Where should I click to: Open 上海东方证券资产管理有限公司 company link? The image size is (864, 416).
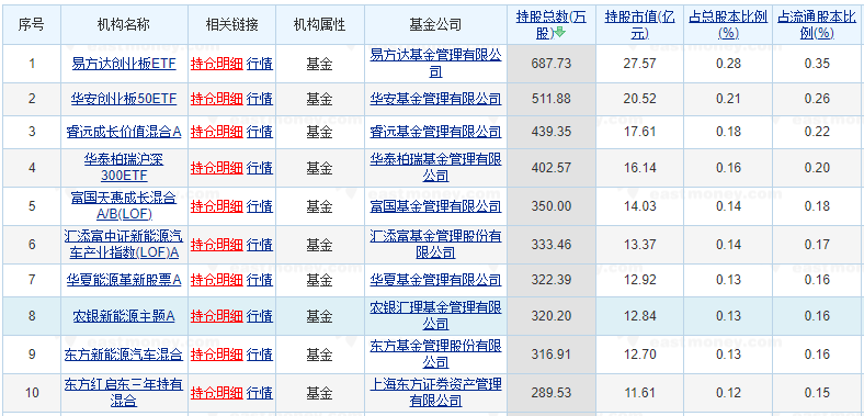[x=435, y=391]
